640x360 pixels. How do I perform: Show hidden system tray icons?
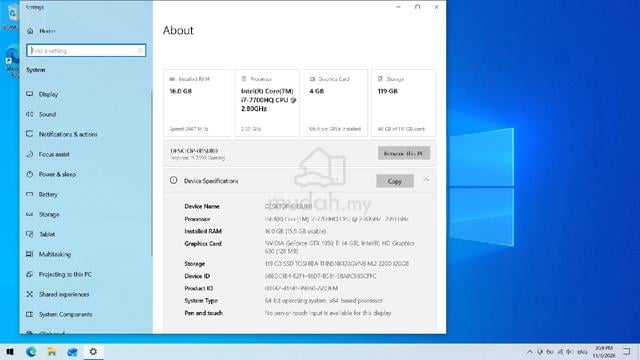point(529,352)
